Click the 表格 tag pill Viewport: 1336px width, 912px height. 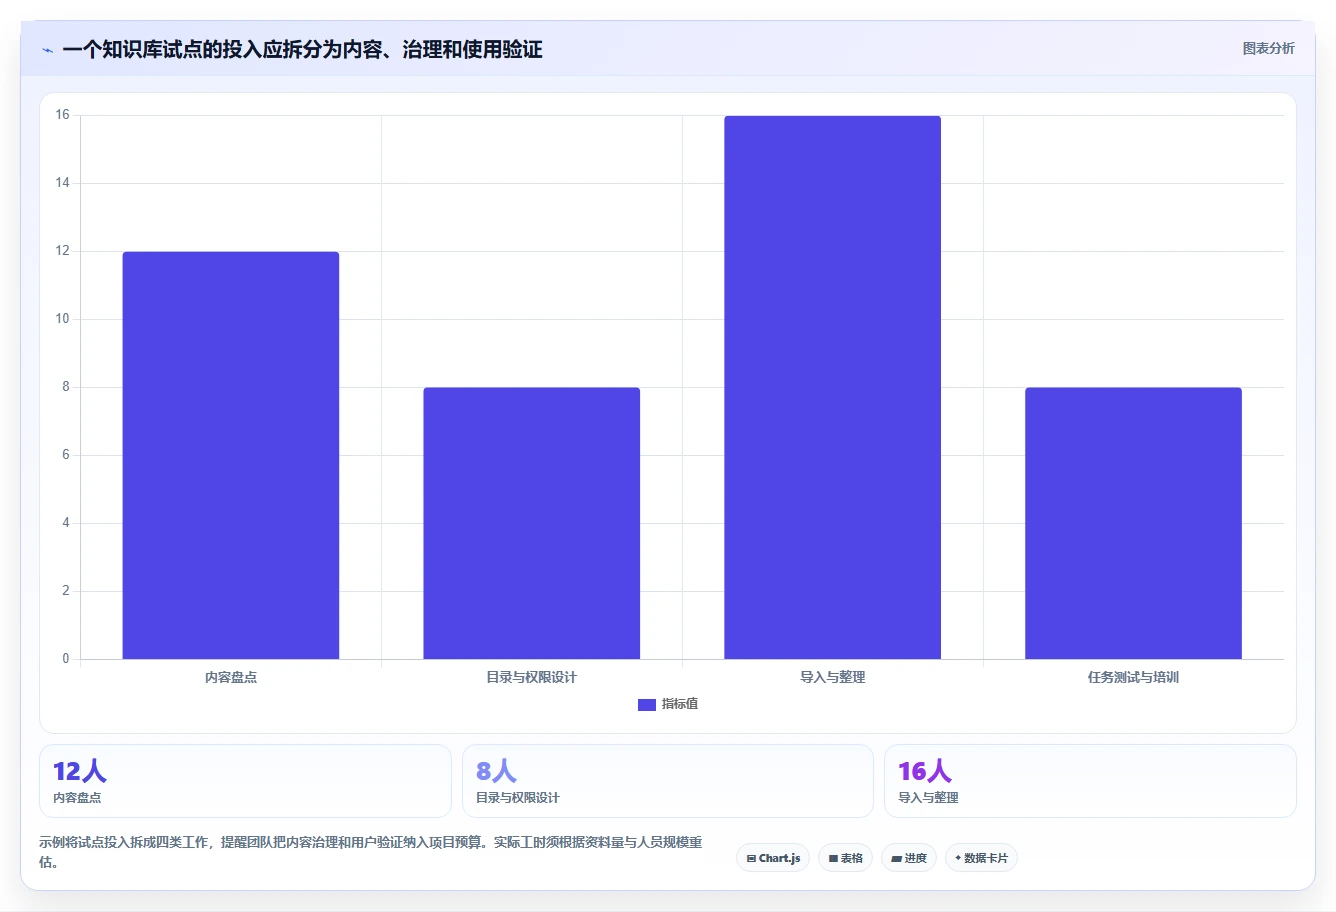[x=845, y=858]
